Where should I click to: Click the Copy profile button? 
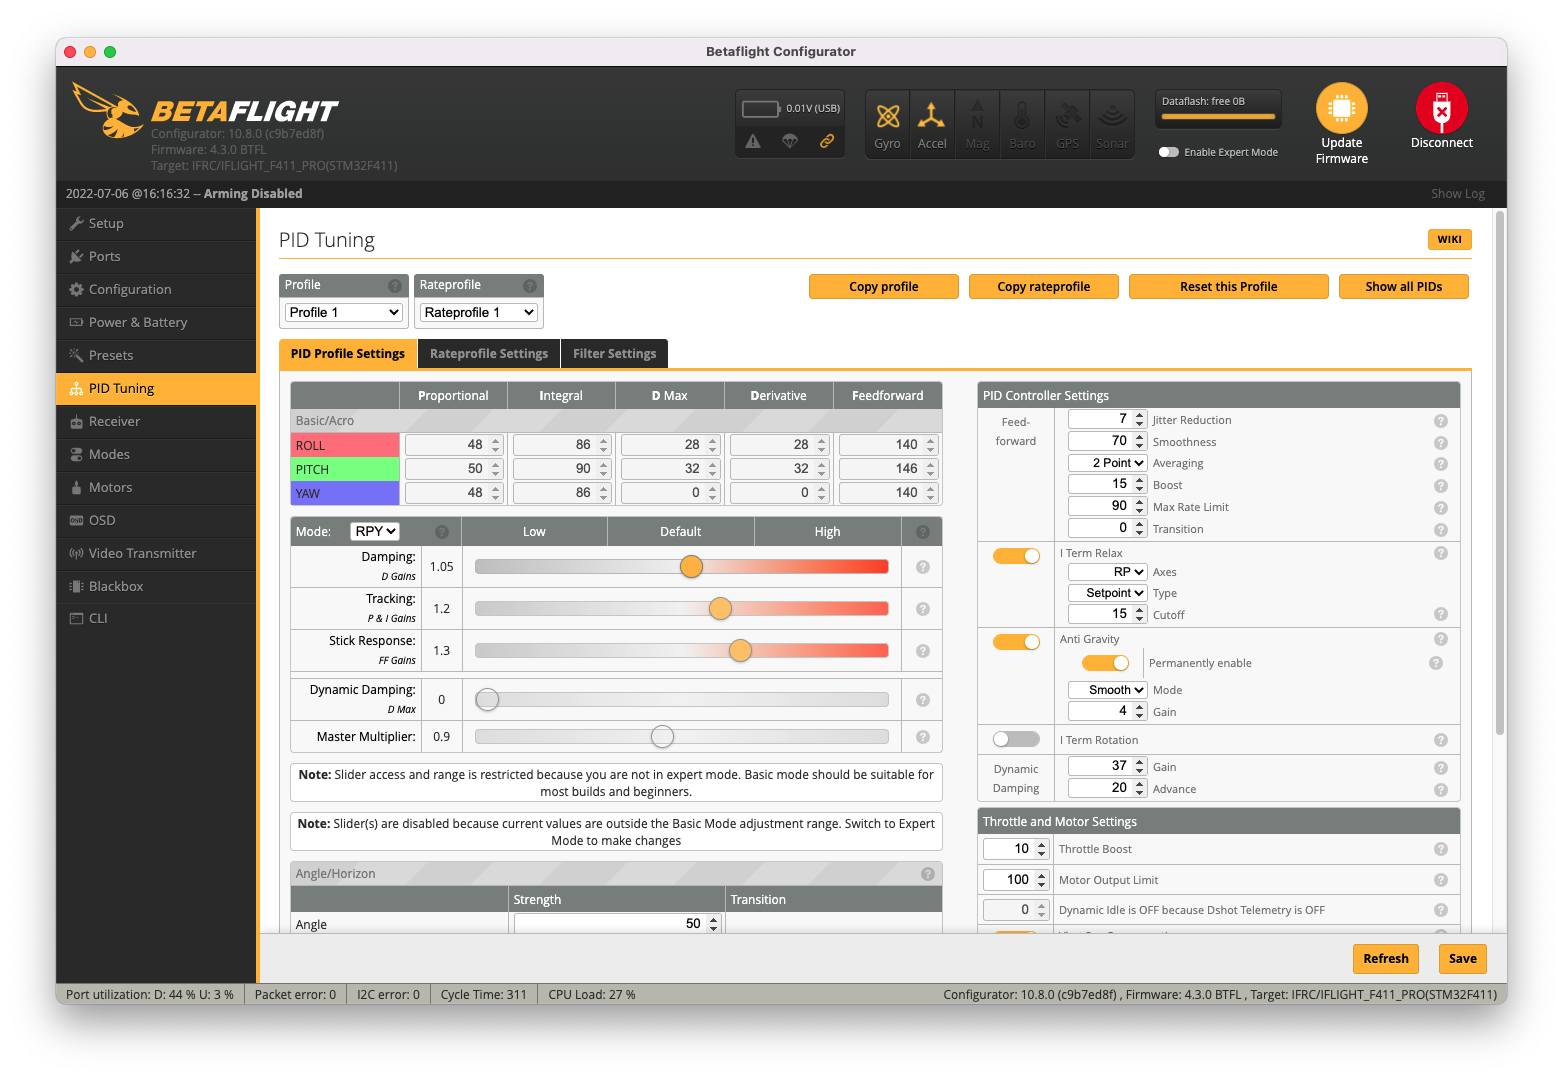pyautogui.click(x=884, y=287)
